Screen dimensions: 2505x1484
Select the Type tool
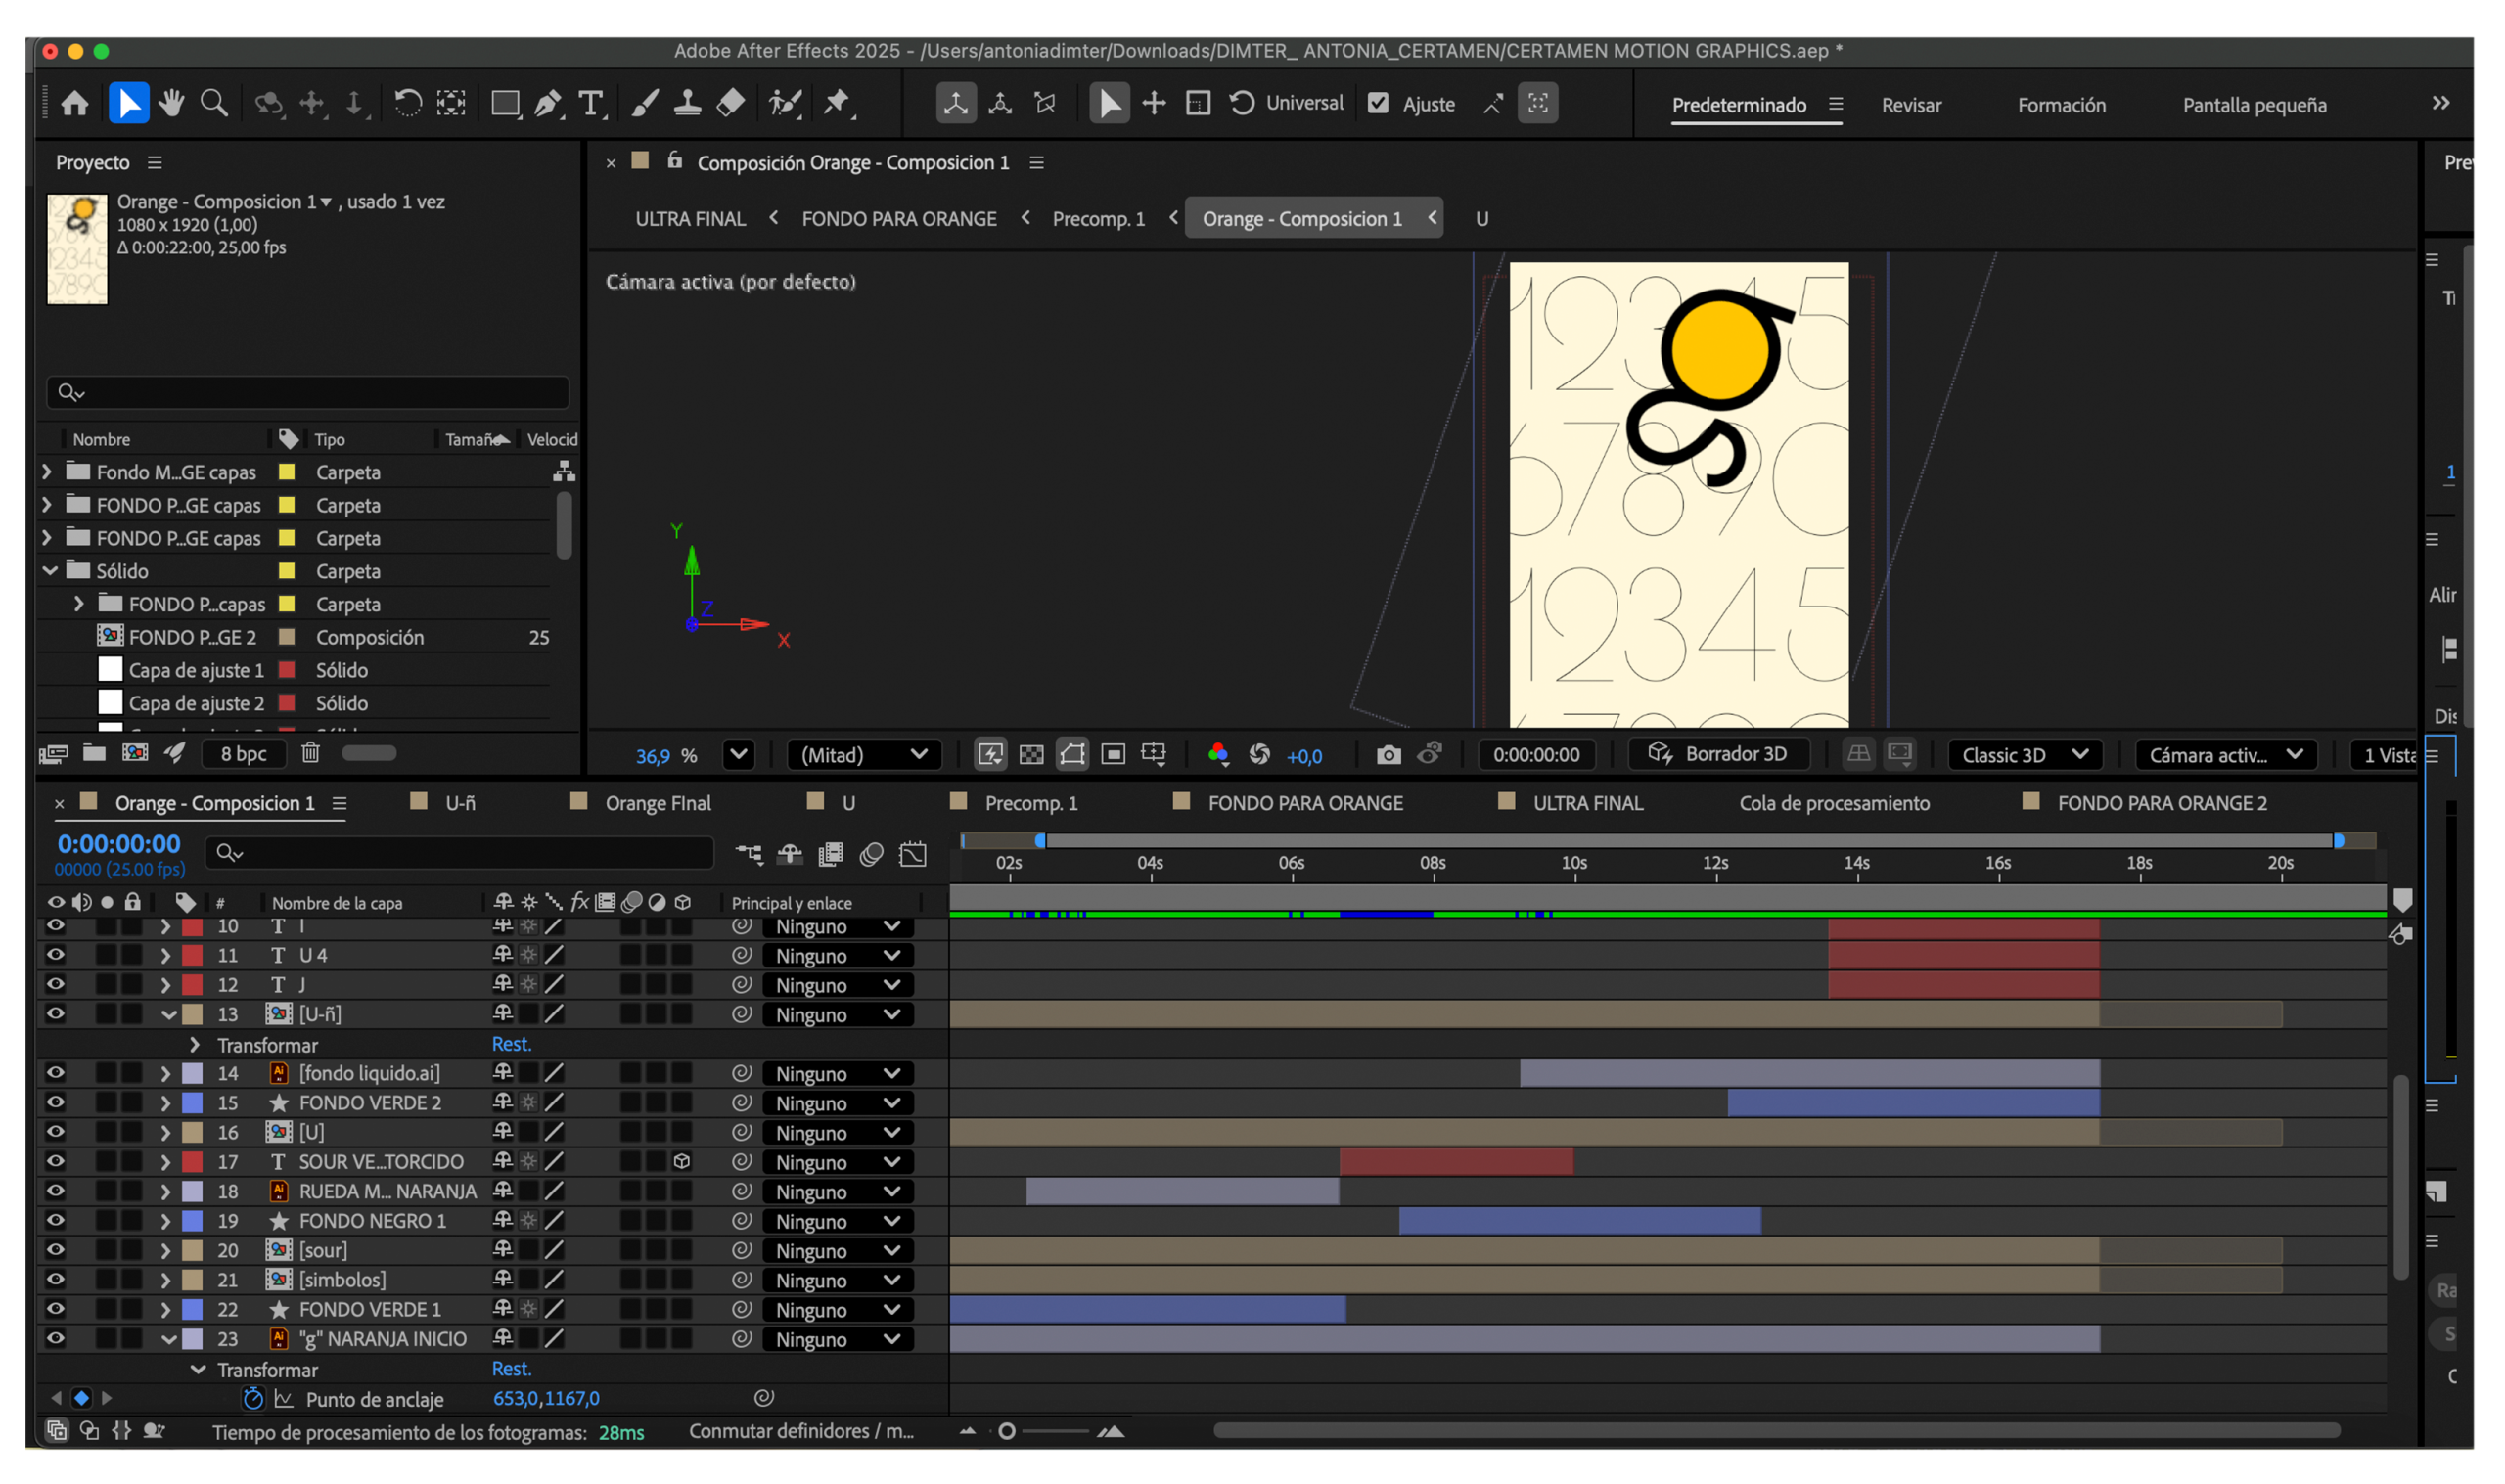pyautogui.click(x=591, y=103)
